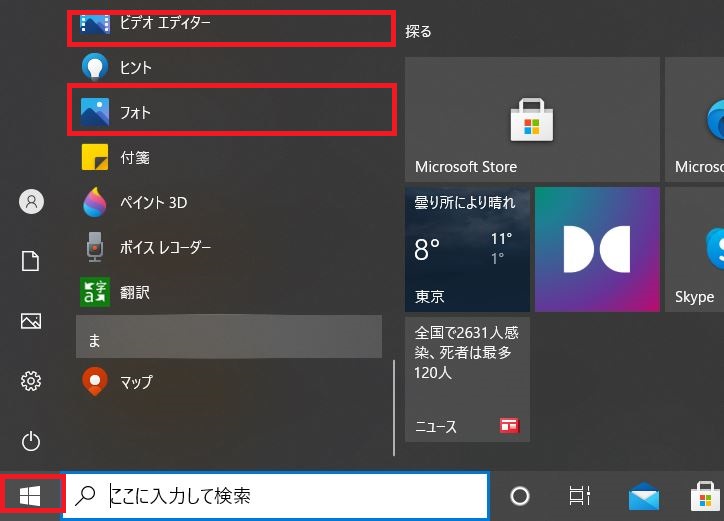Open the 付箋 sticky notes app
The image size is (724, 521).
(229, 157)
